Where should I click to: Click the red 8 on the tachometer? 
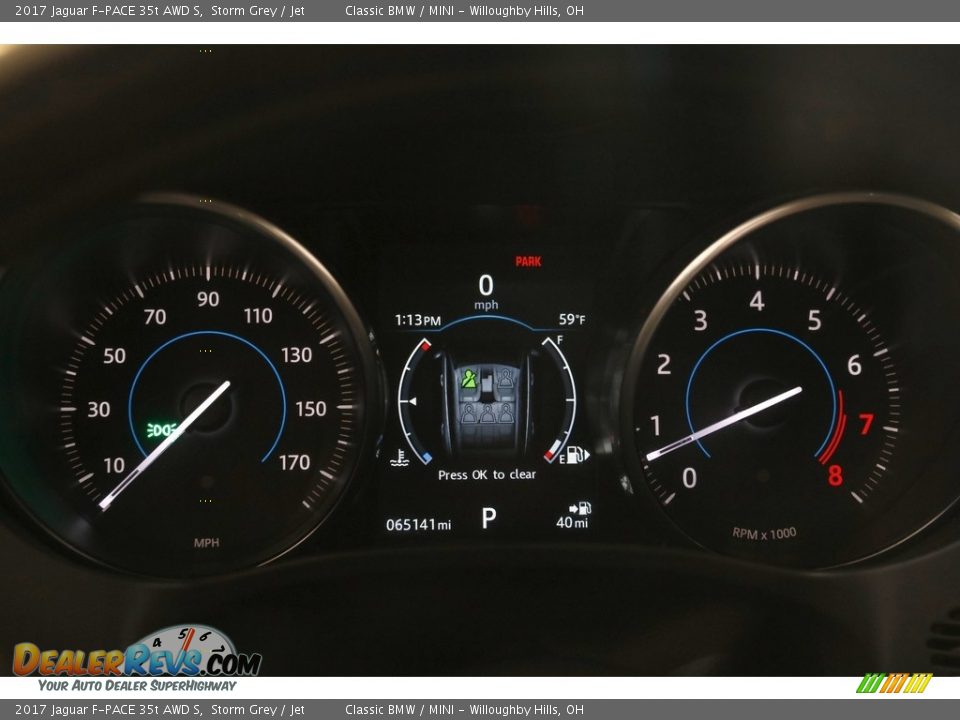click(x=835, y=476)
